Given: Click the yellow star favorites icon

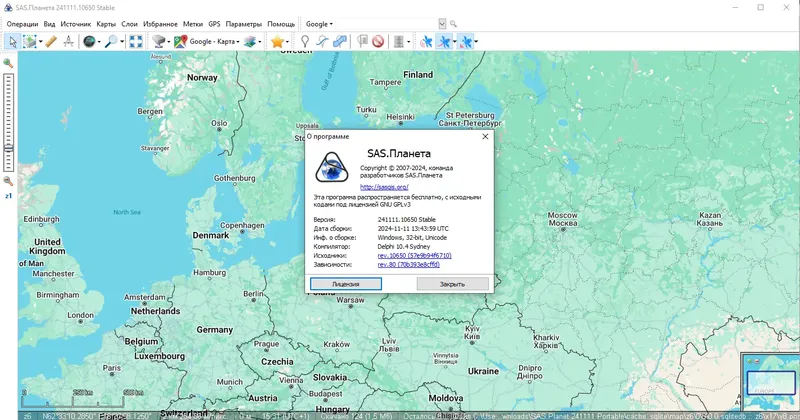Looking at the screenshot, I should pyautogui.click(x=277, y=41).
